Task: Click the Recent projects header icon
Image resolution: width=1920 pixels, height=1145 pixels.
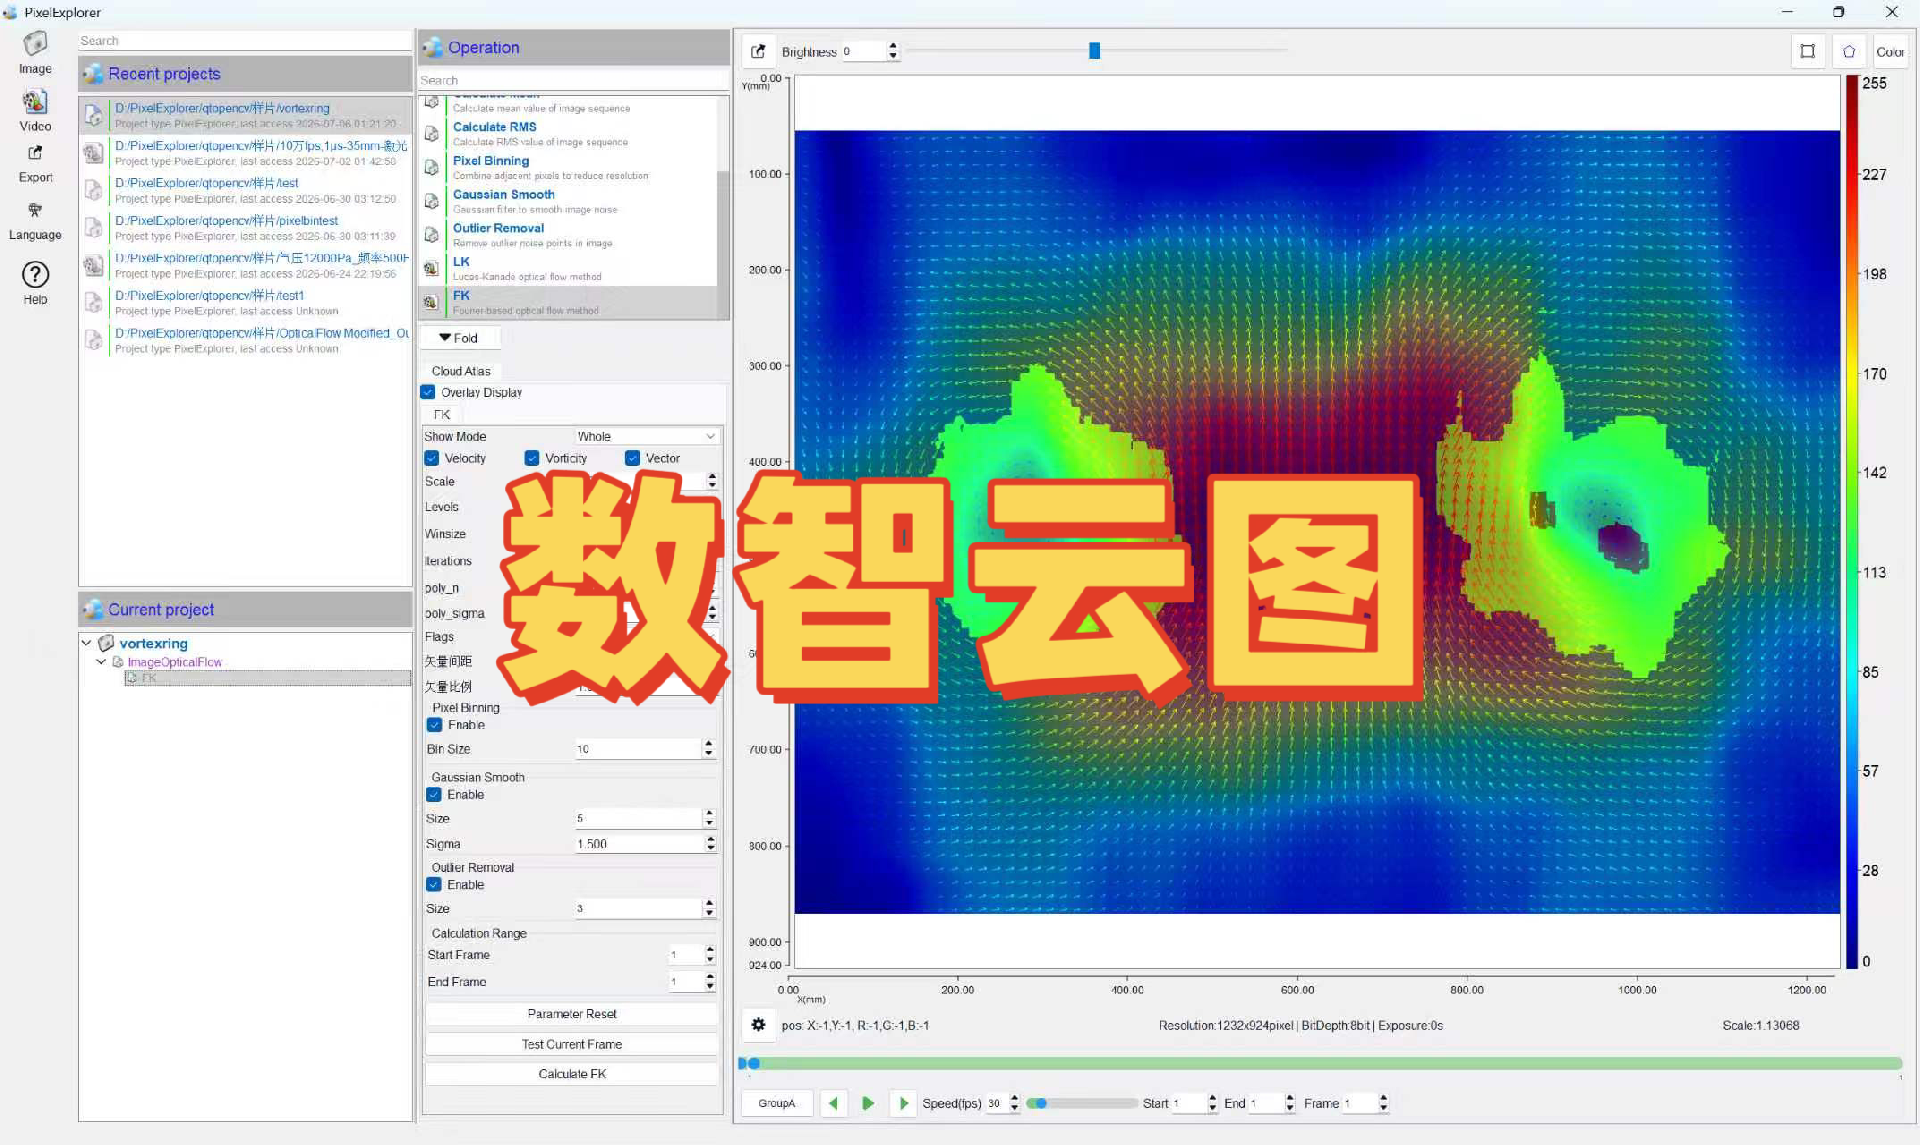Action: (x=93, y=74)
